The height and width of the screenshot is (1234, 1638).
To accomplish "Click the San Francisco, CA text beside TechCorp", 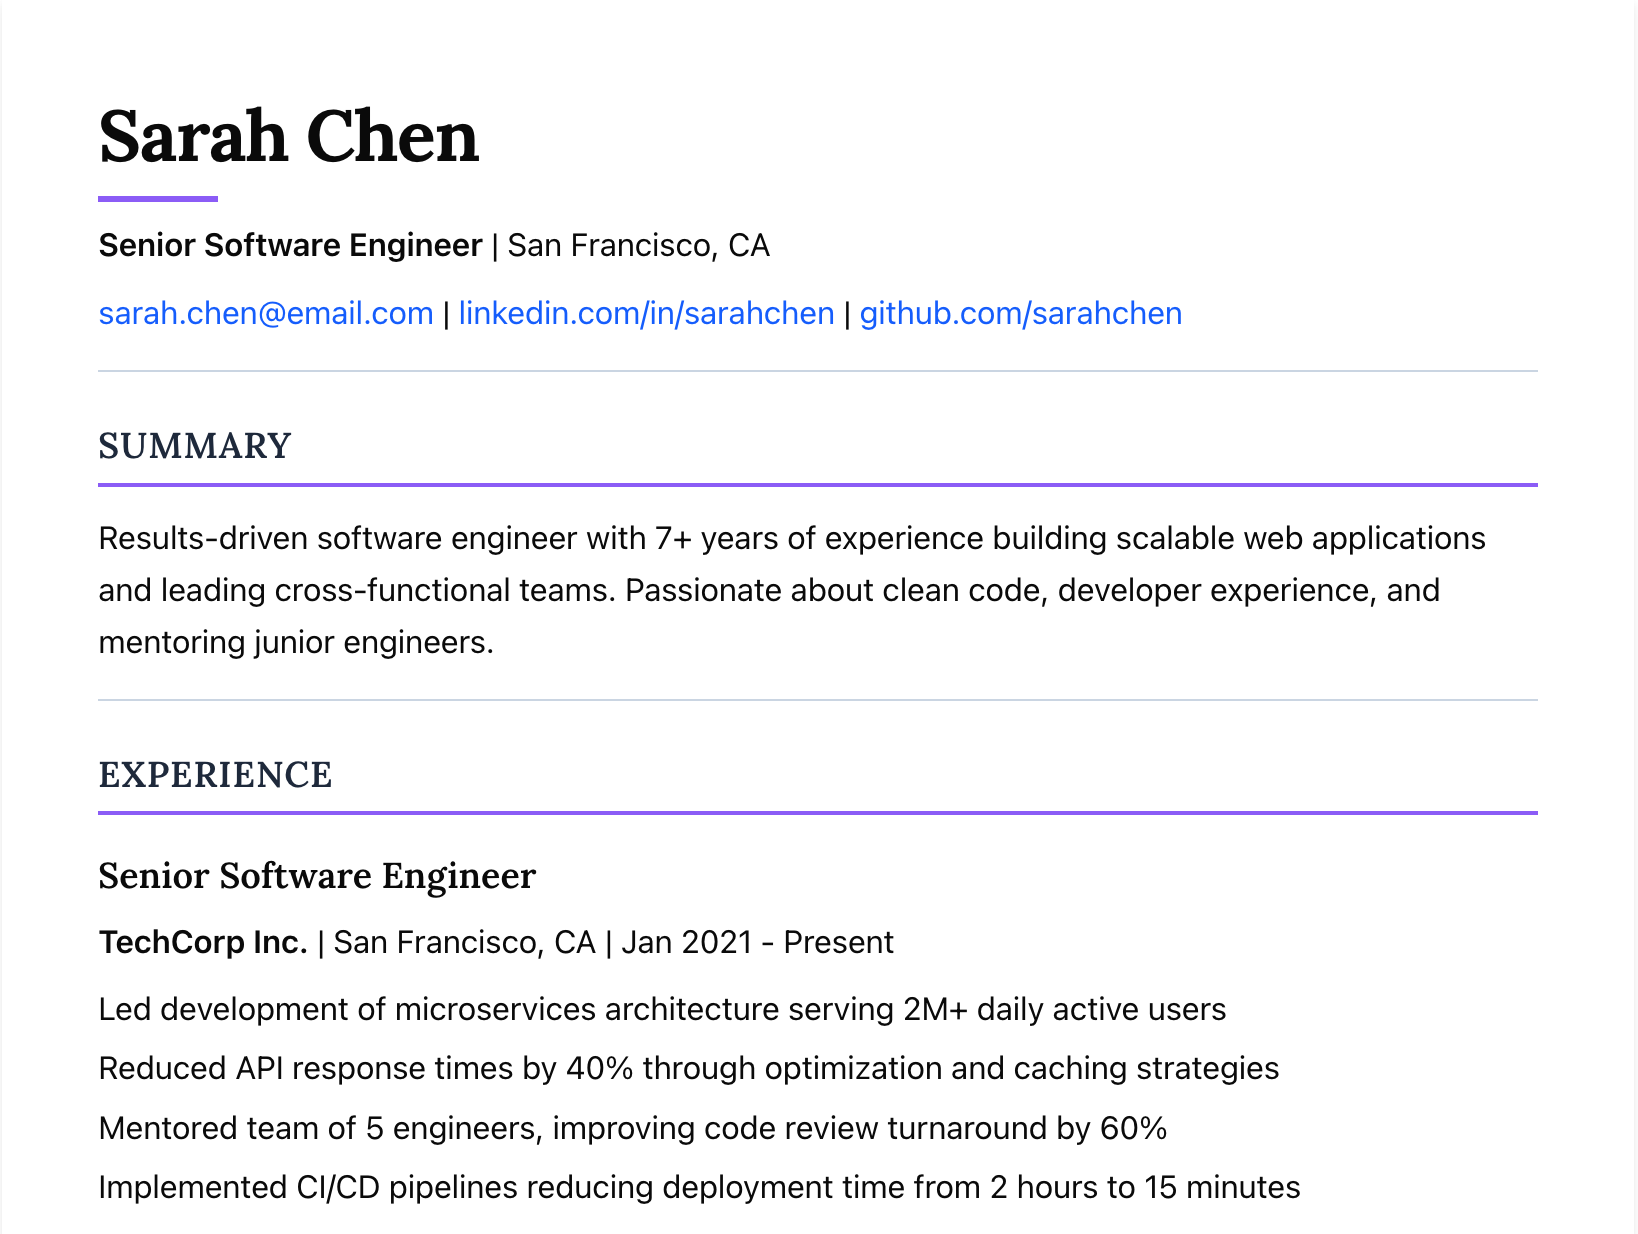I will click(x=464, y=943).
